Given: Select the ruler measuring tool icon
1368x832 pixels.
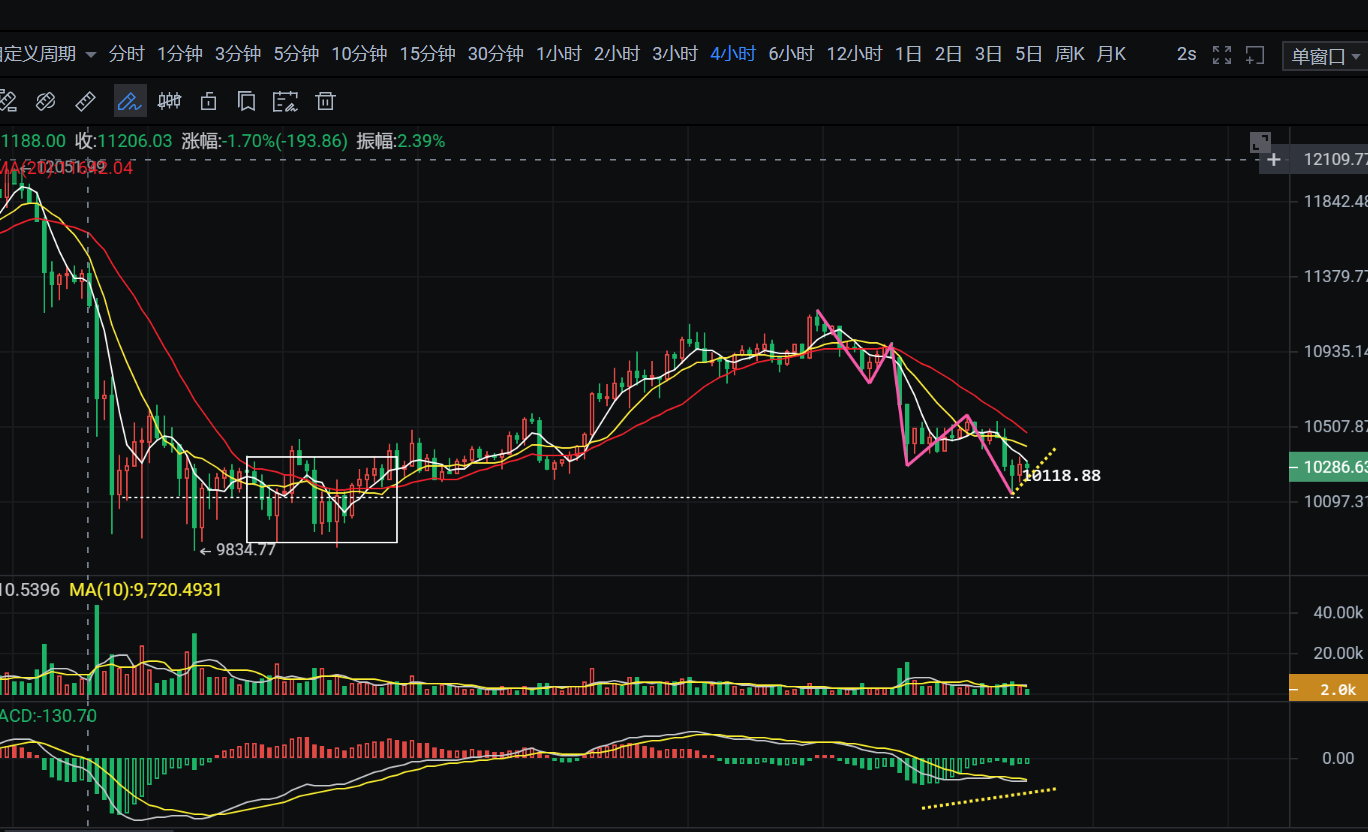Looking at the screenshot, I should [x=85, y=101].
